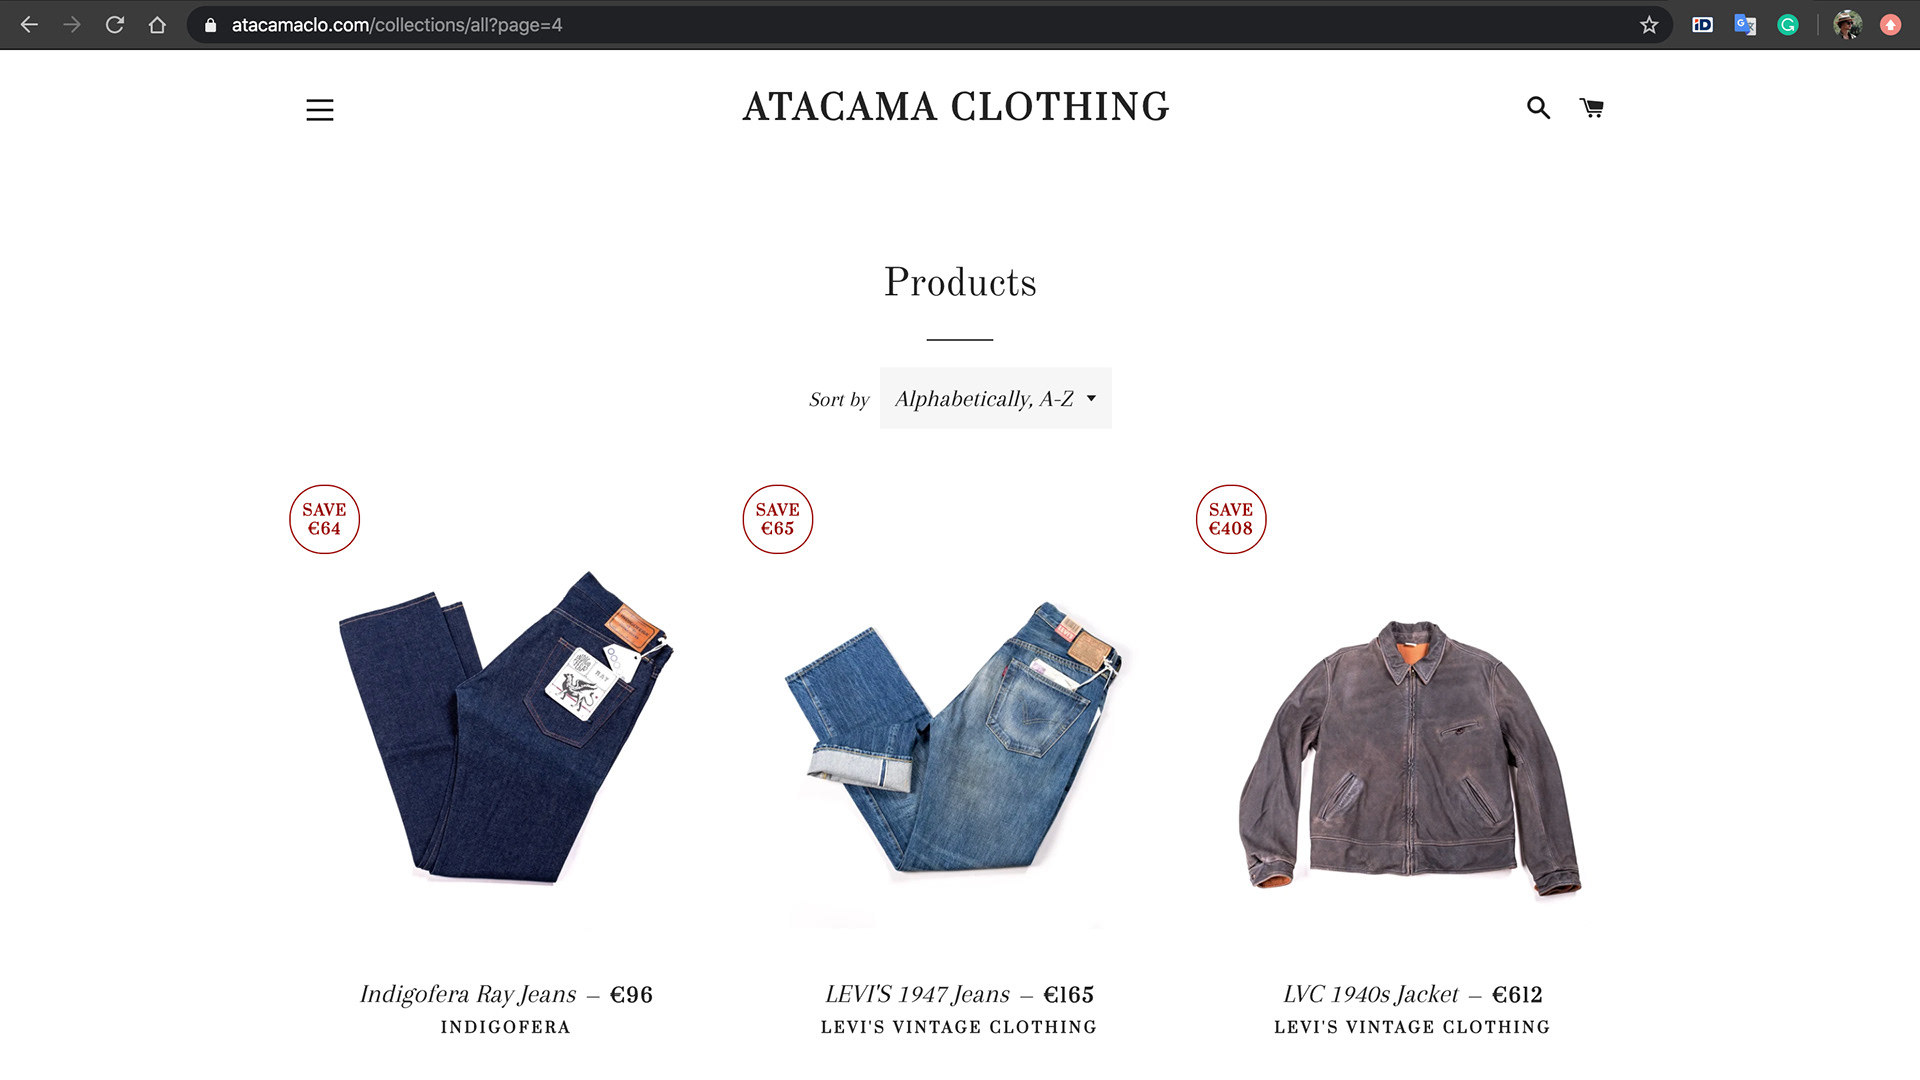1920x1080 pixels.
Task: Focus the browser address bar URL
Action: coord(397,25)
